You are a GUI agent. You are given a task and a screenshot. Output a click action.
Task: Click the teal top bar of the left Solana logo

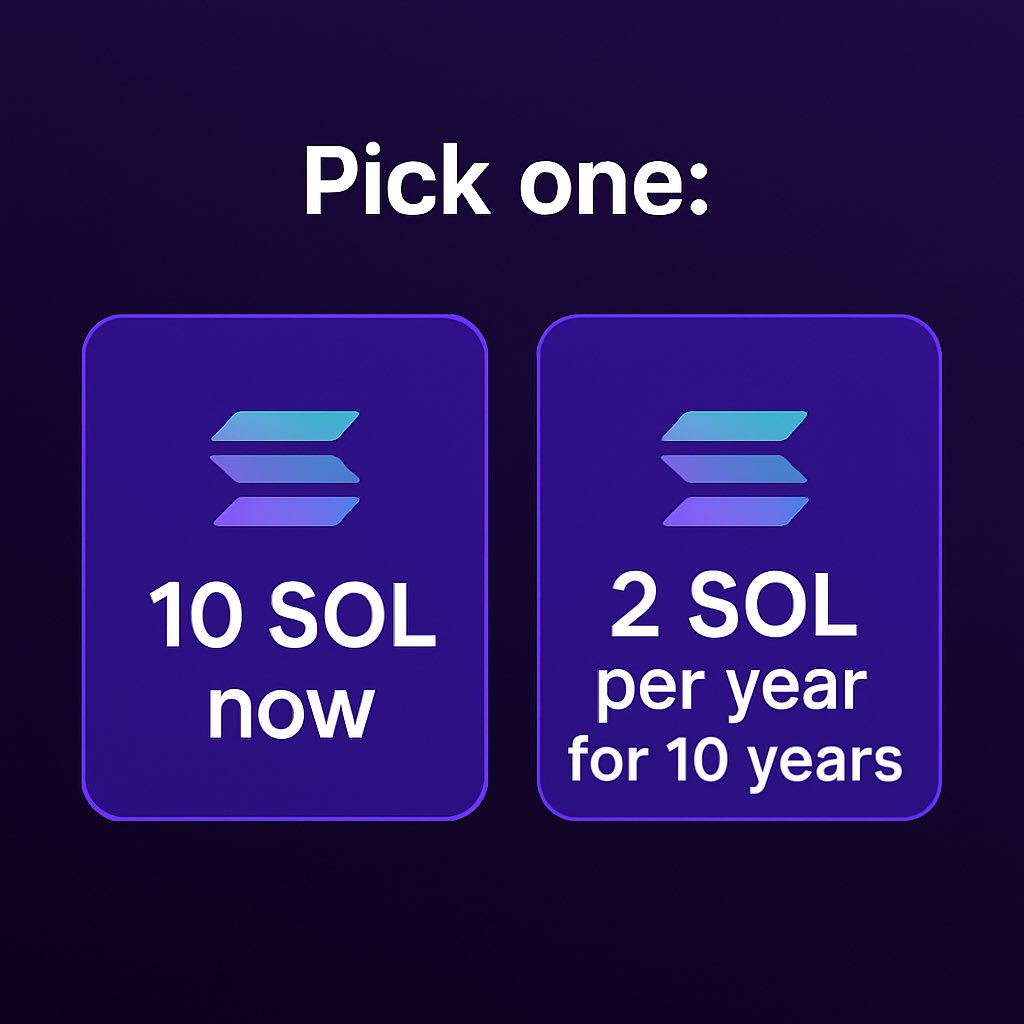click(285, 426)
